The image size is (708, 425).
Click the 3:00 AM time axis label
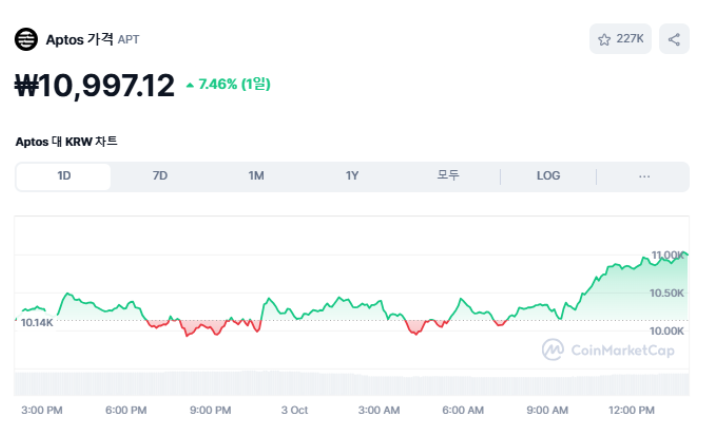(379, 410)
